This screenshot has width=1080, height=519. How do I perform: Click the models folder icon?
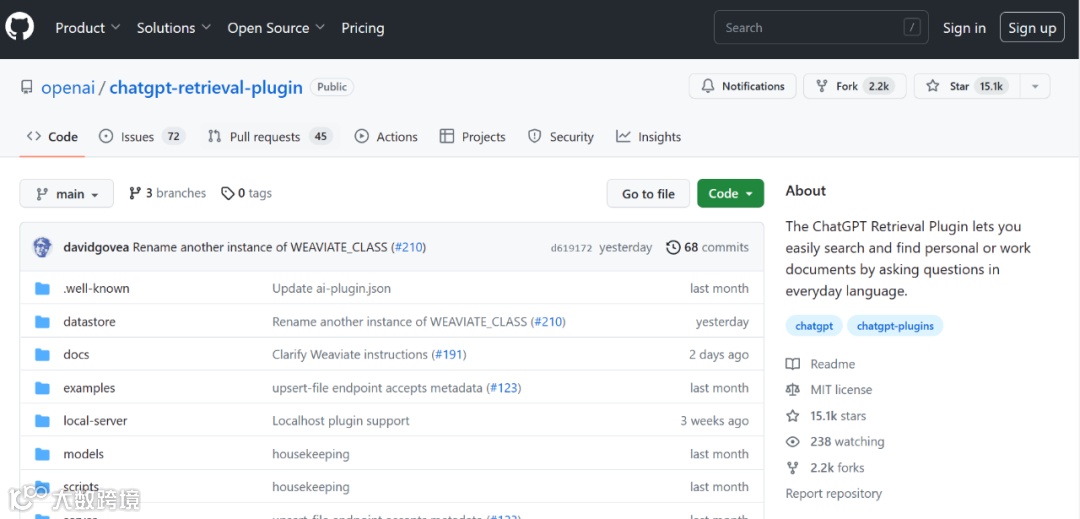(x=43, y=454)
